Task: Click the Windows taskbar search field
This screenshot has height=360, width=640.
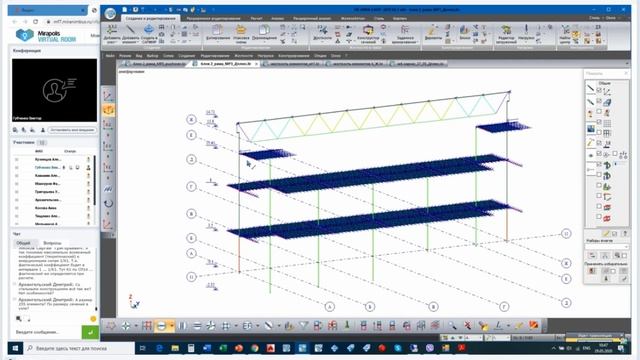Action: pos(79,348)
